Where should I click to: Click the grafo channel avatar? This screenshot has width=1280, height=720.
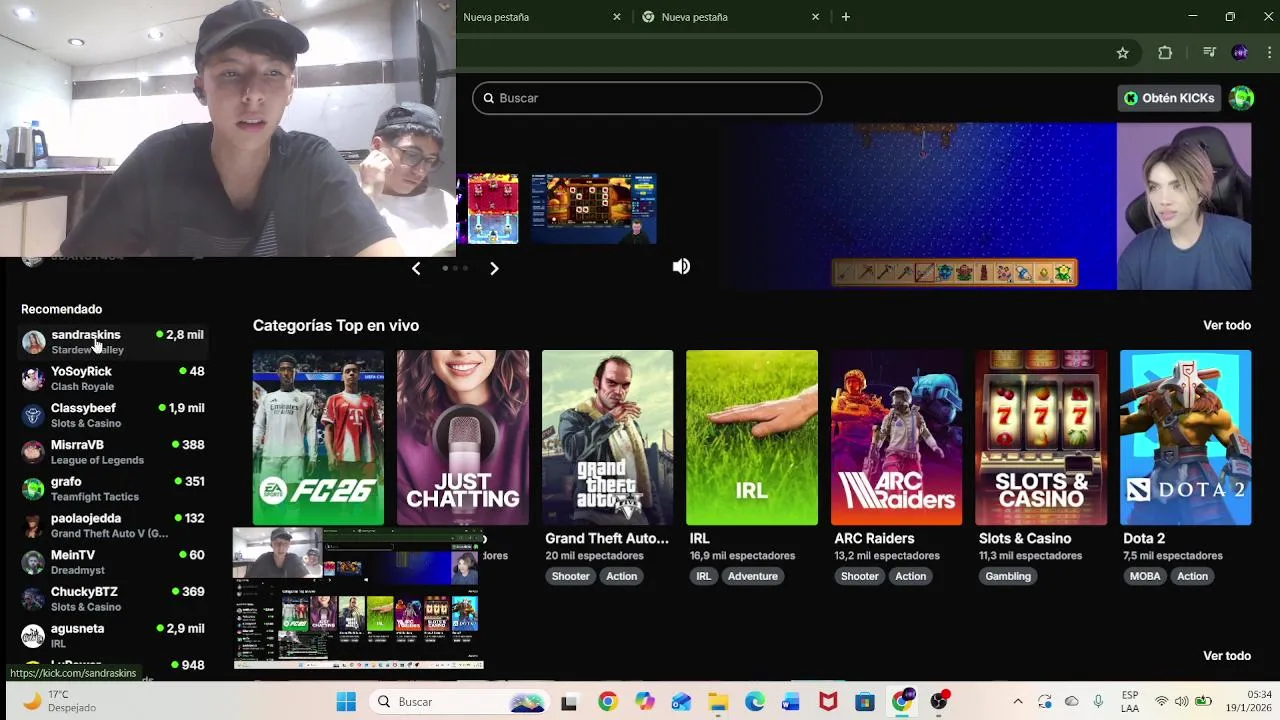click(x=33, y=489)
